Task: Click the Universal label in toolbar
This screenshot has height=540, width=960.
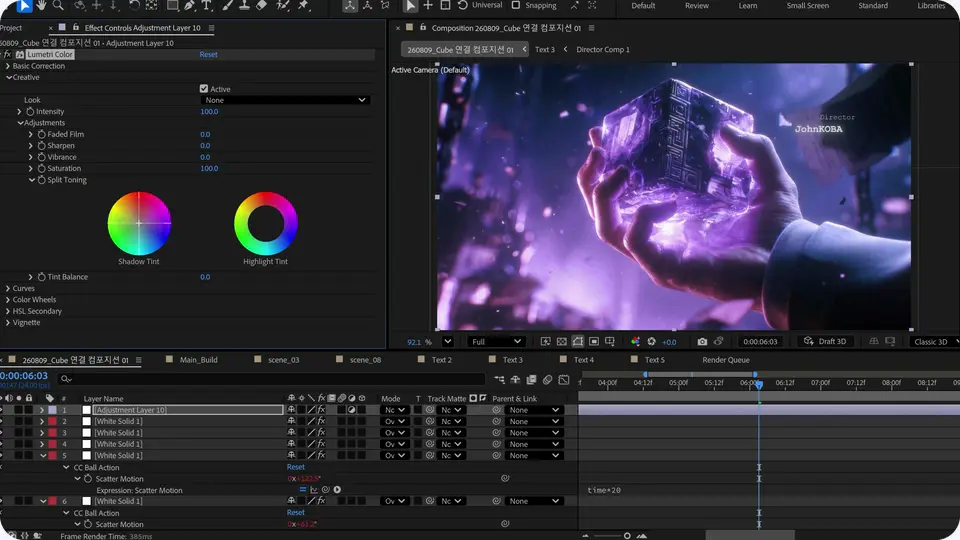Action: [487, 5]
